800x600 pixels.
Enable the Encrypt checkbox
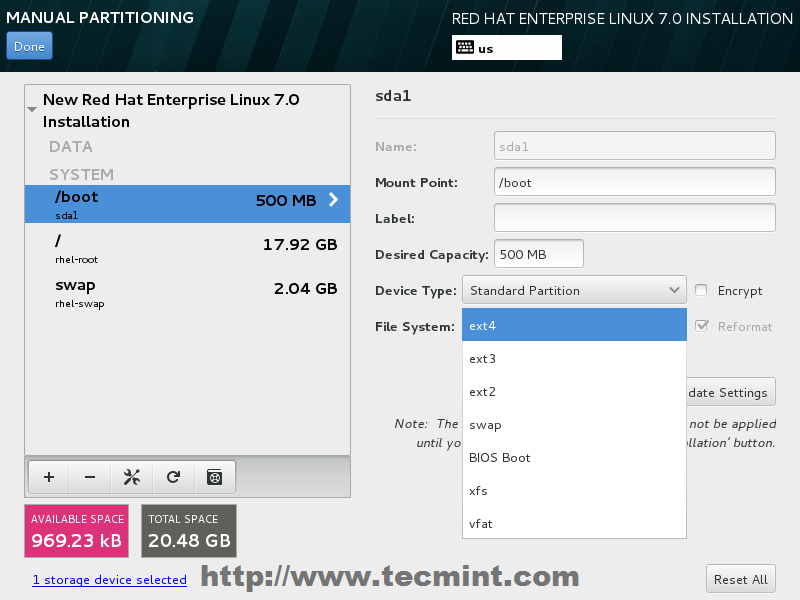tap(701, 290)
